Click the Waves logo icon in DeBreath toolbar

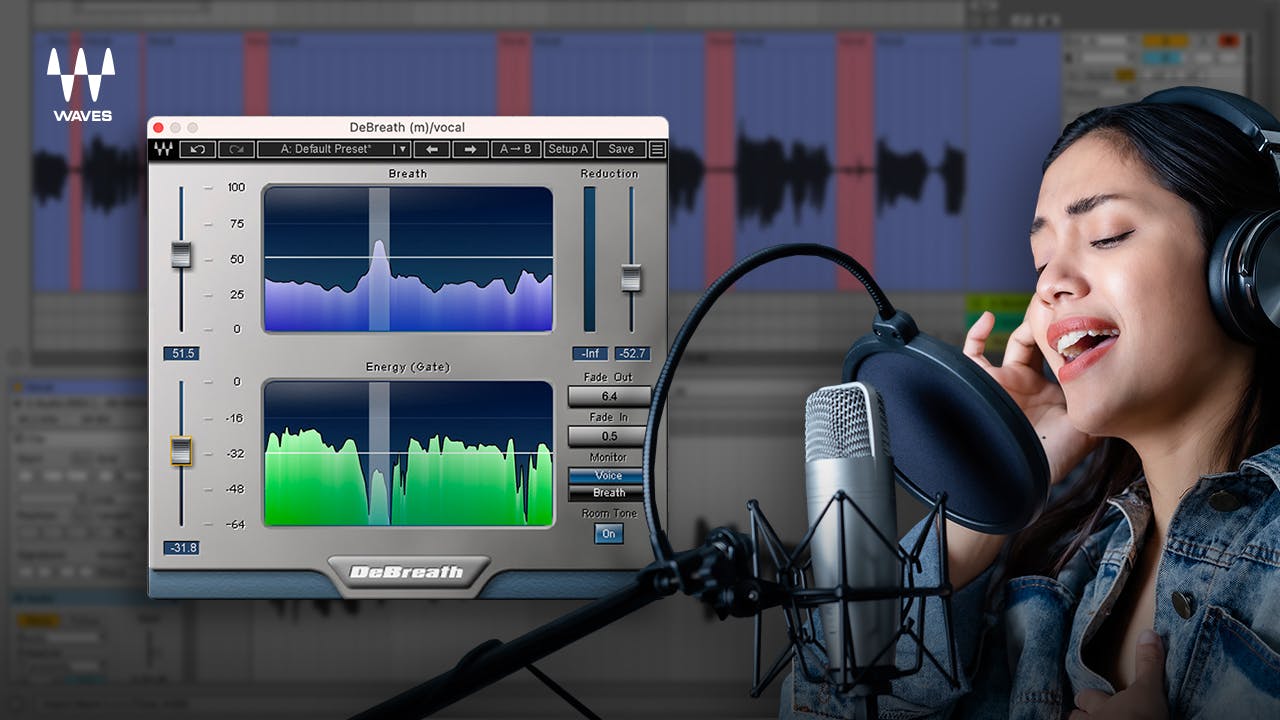pos(162,149)
